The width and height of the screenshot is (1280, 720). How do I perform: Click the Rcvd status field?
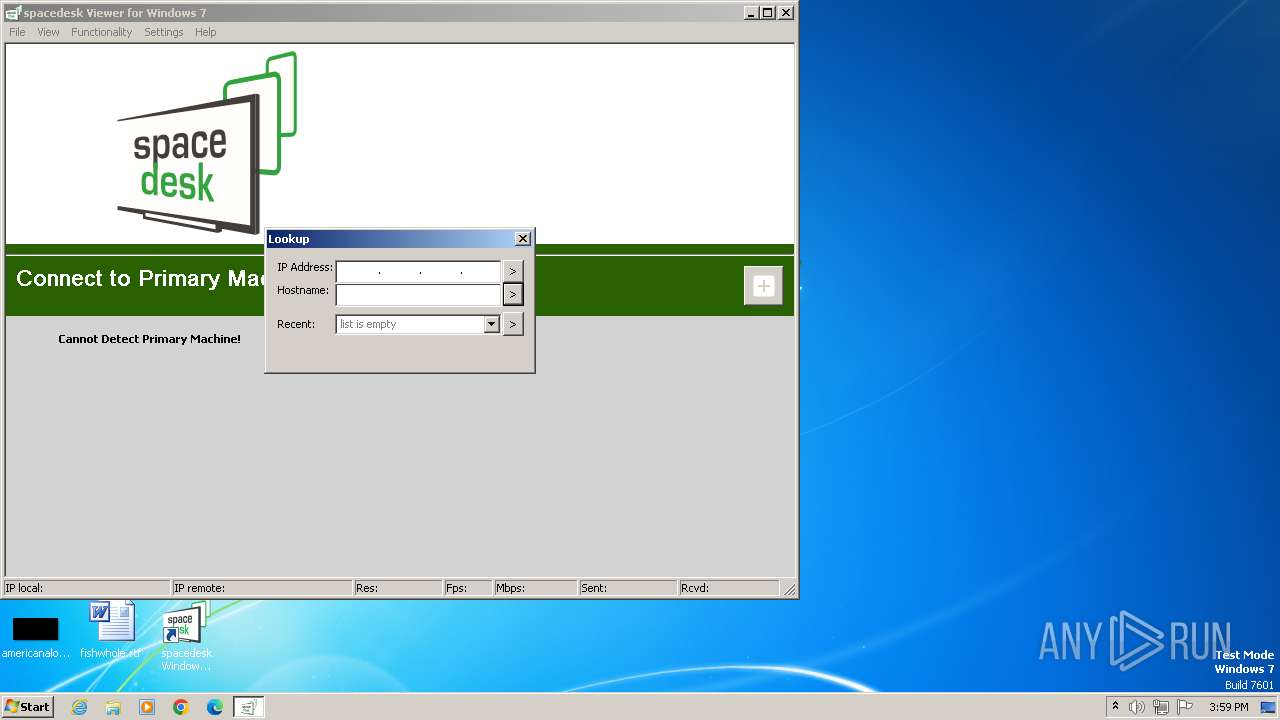pyautogui.click(x=729, y=588)
